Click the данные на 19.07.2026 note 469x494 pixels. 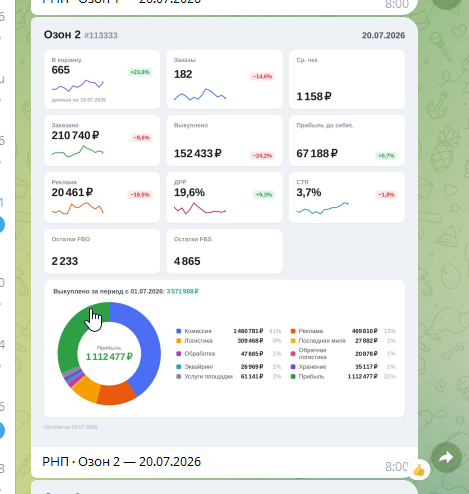79,100
